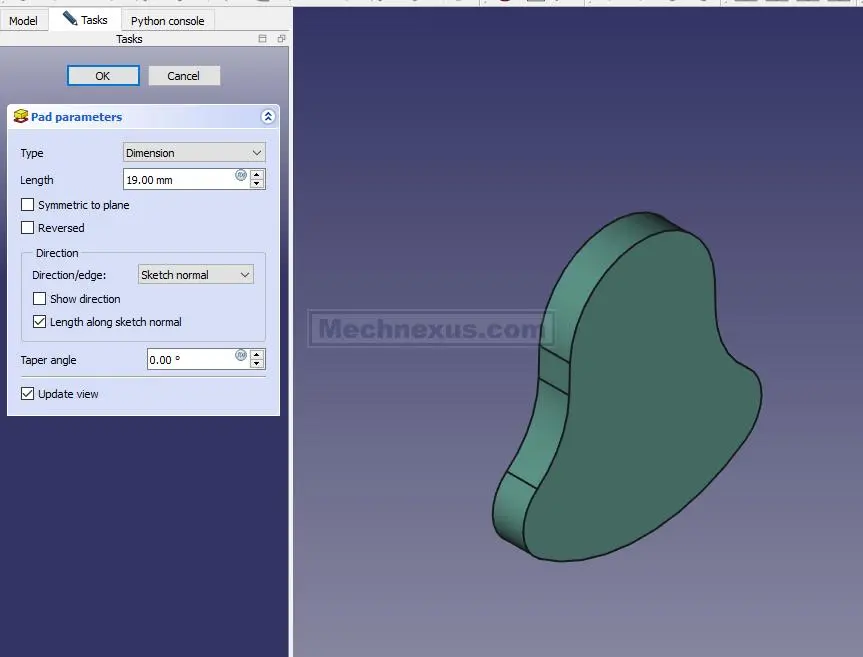Screen dimensions: 863x657
Task: Uncheck Length along sketch normal
Action: (40, 322)
